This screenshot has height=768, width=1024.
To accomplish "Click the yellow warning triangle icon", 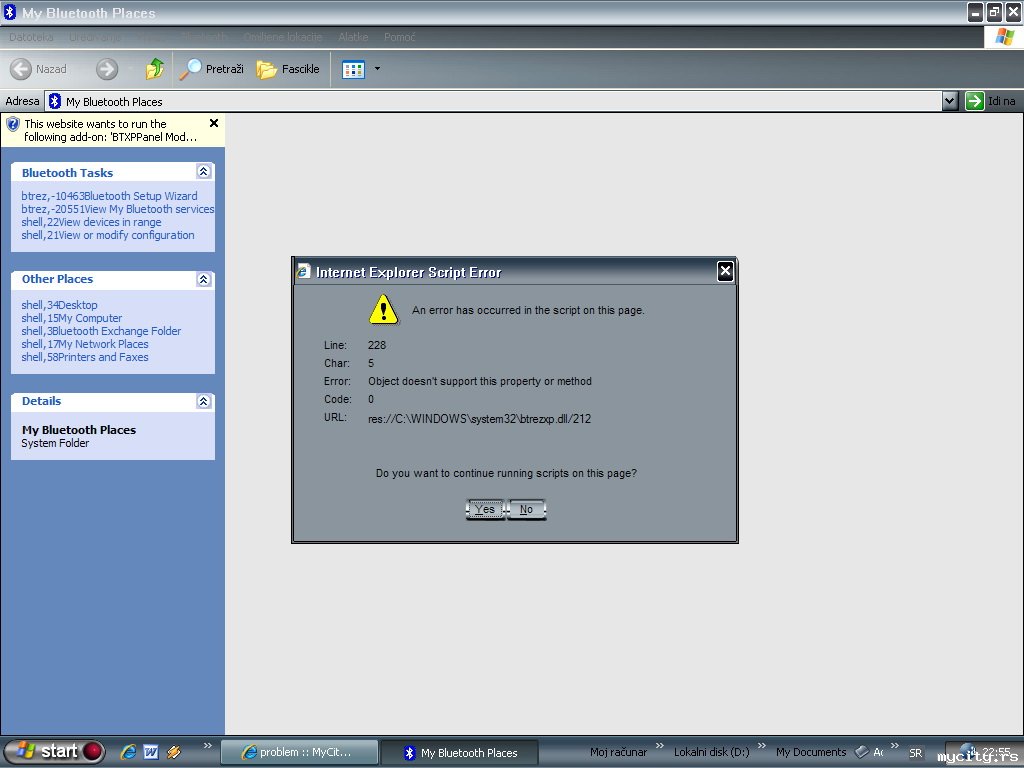I will [x=383, y=309].
